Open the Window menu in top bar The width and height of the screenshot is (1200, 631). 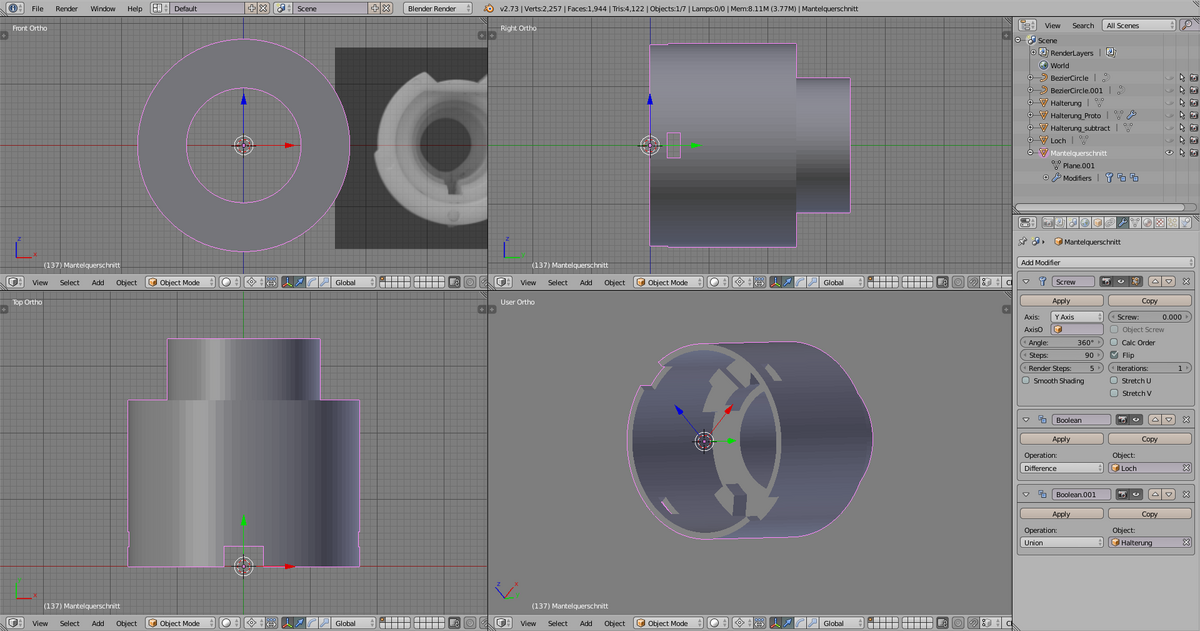tap(102, 8)
